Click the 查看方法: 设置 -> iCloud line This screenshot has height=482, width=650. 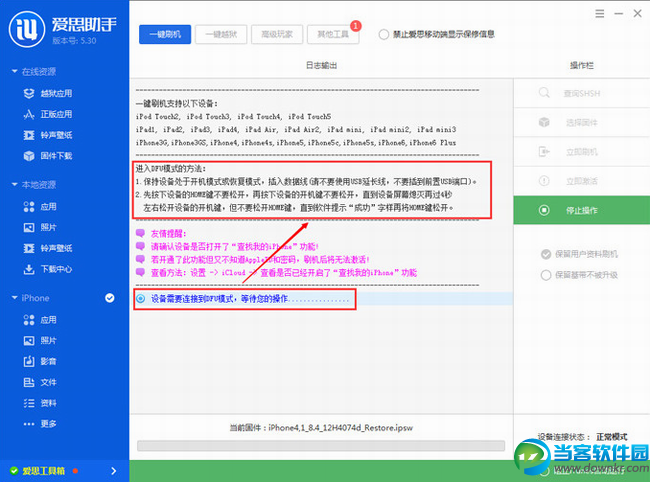click(x=284, y=273)
